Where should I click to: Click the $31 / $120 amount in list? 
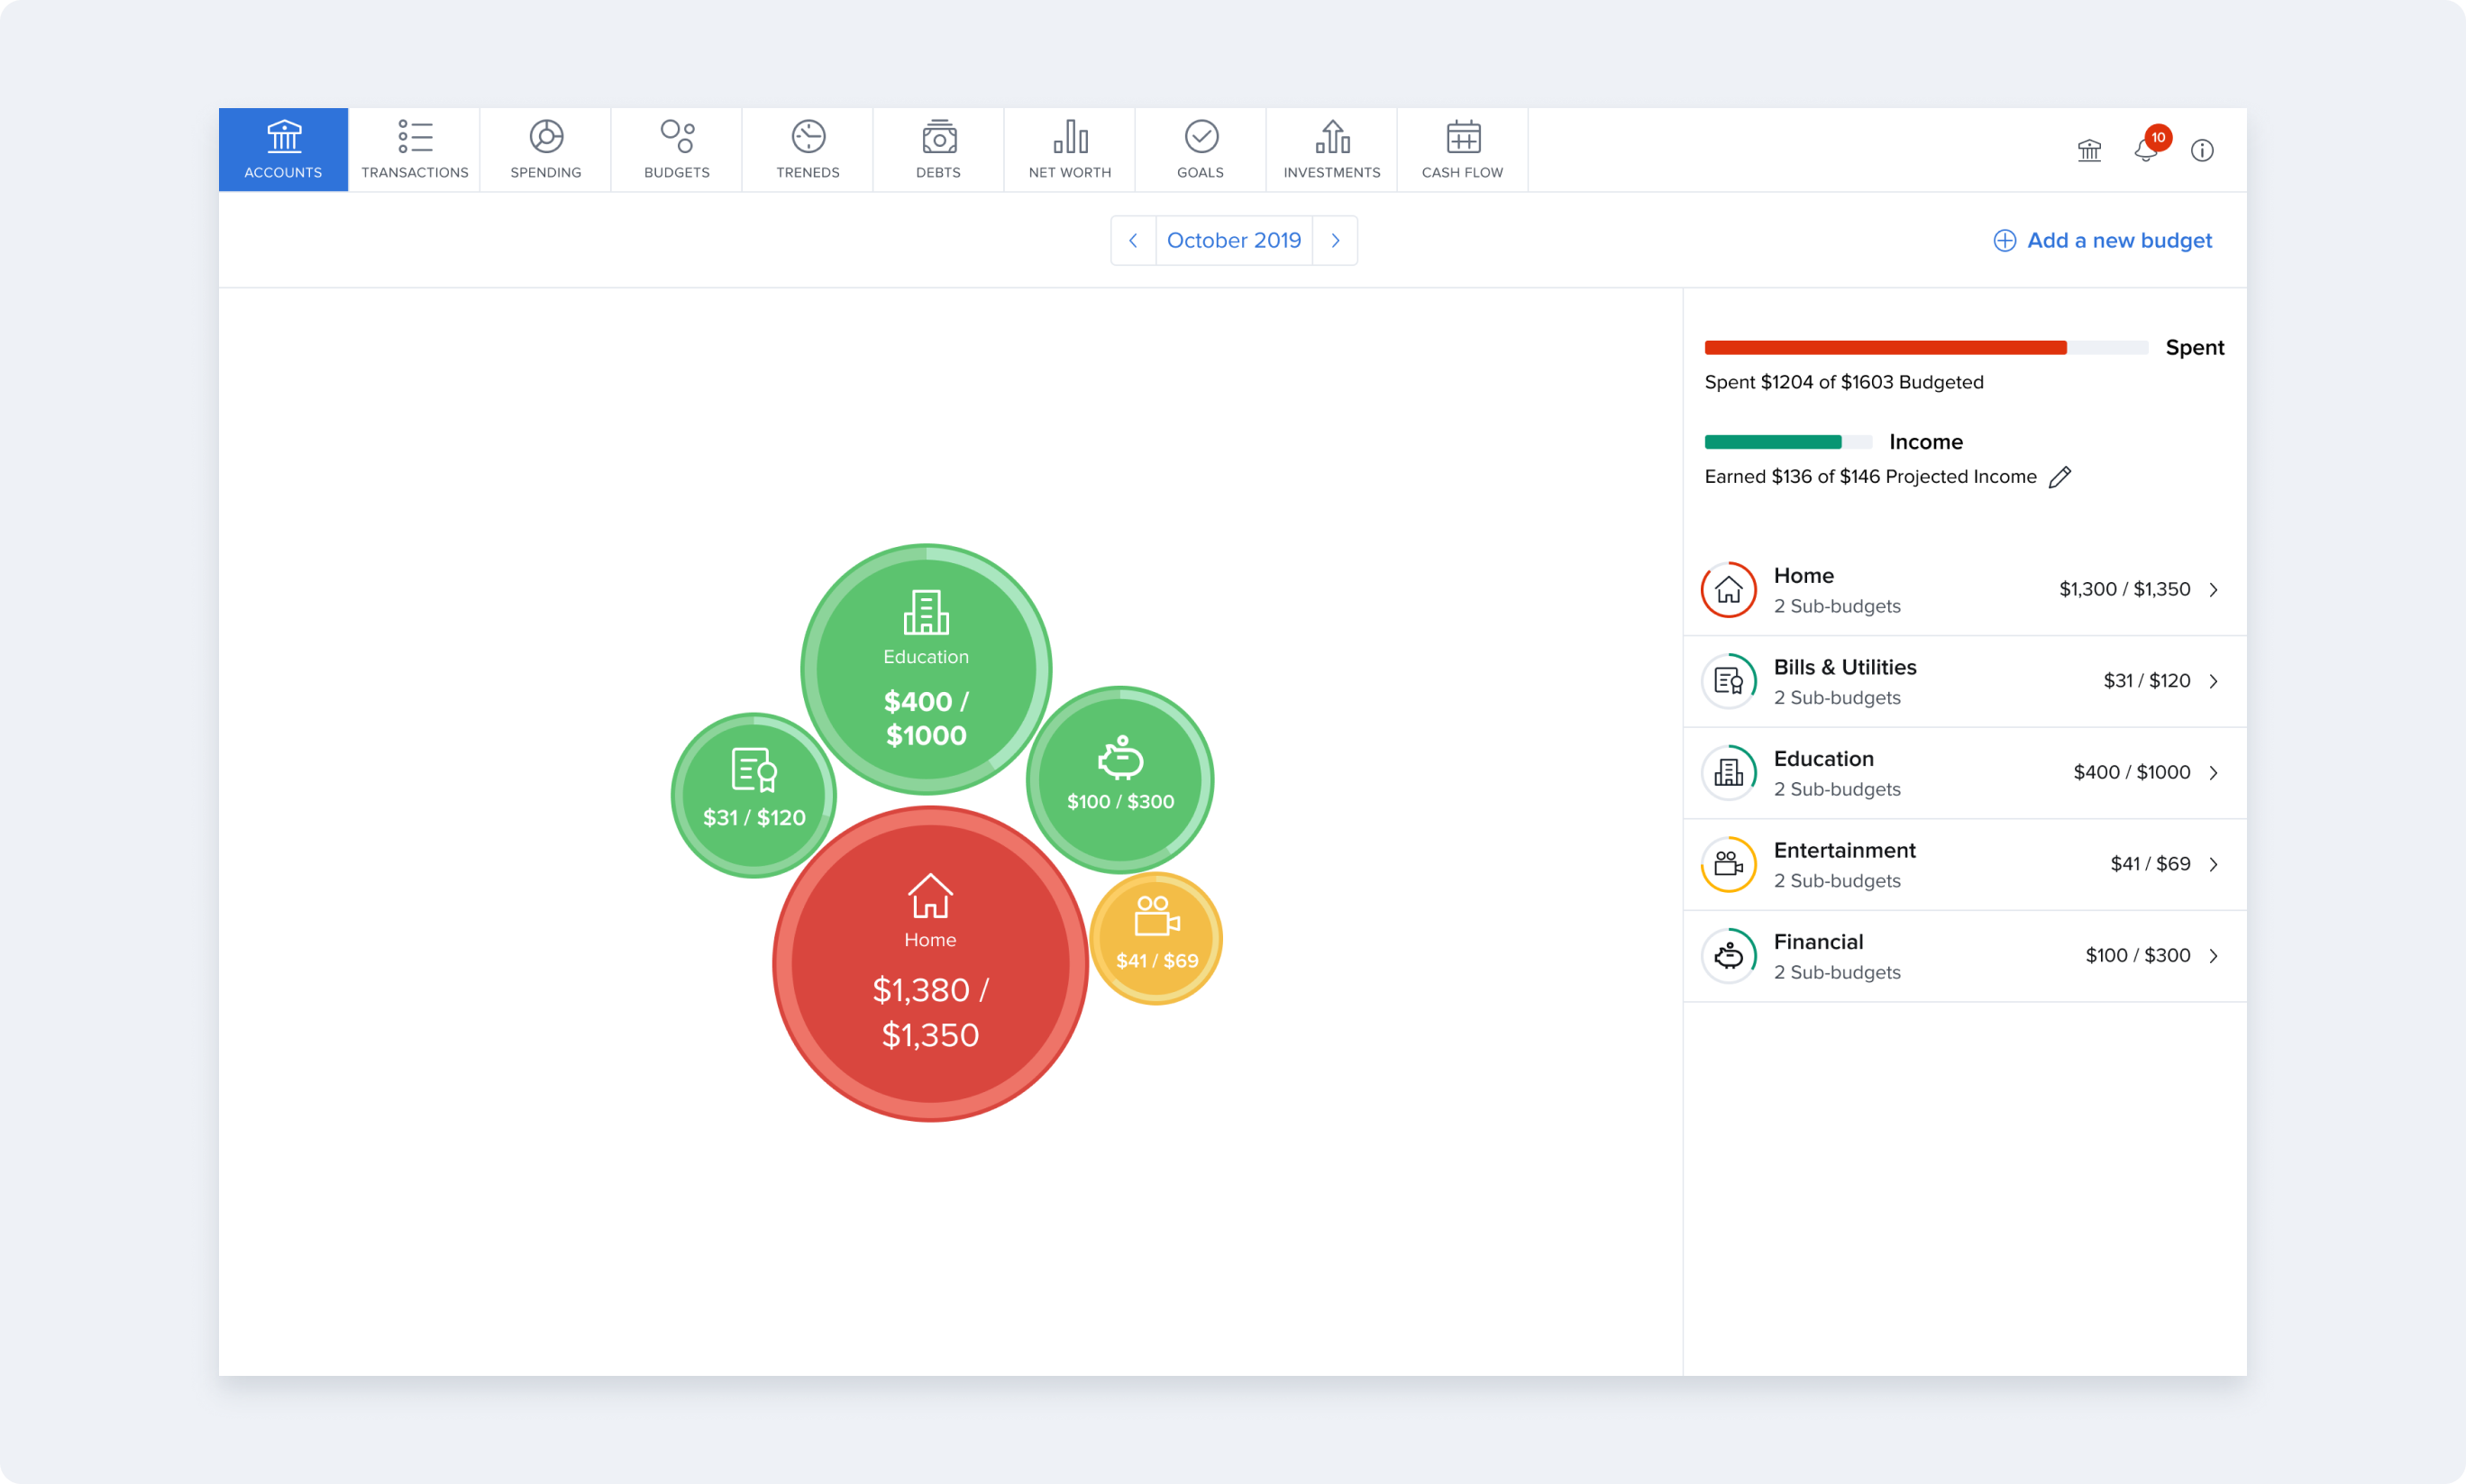pos(2146,680)
